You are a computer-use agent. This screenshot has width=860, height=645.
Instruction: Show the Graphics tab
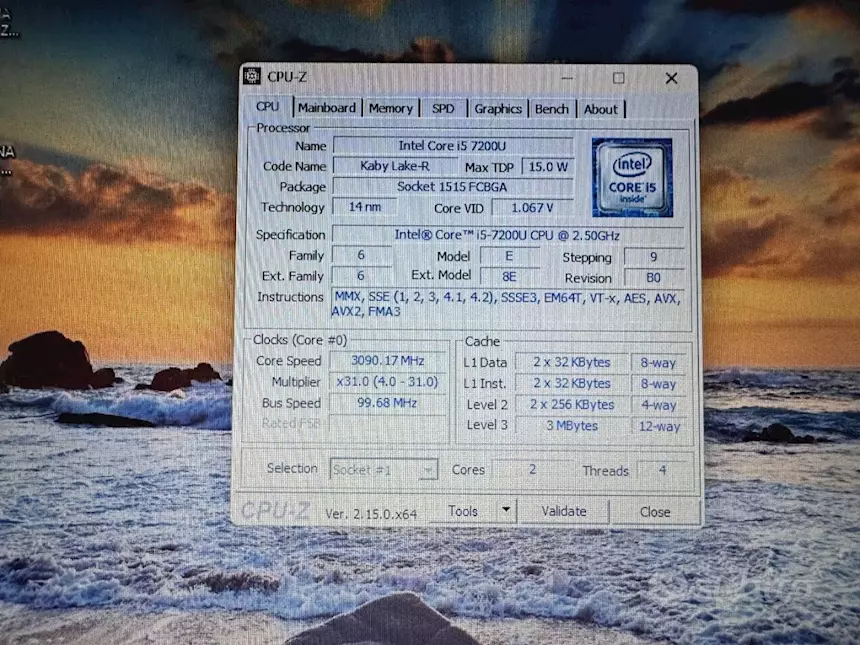pyautogui.click(x=498, y=109)
